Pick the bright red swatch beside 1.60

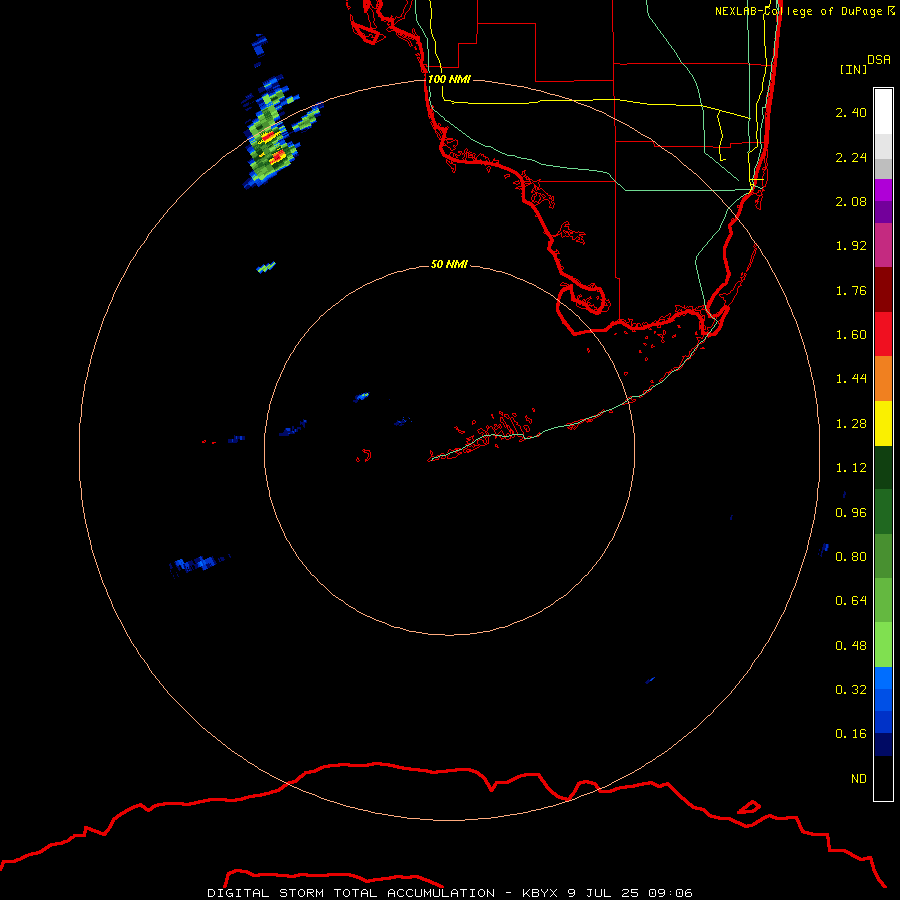click(883, 335)
